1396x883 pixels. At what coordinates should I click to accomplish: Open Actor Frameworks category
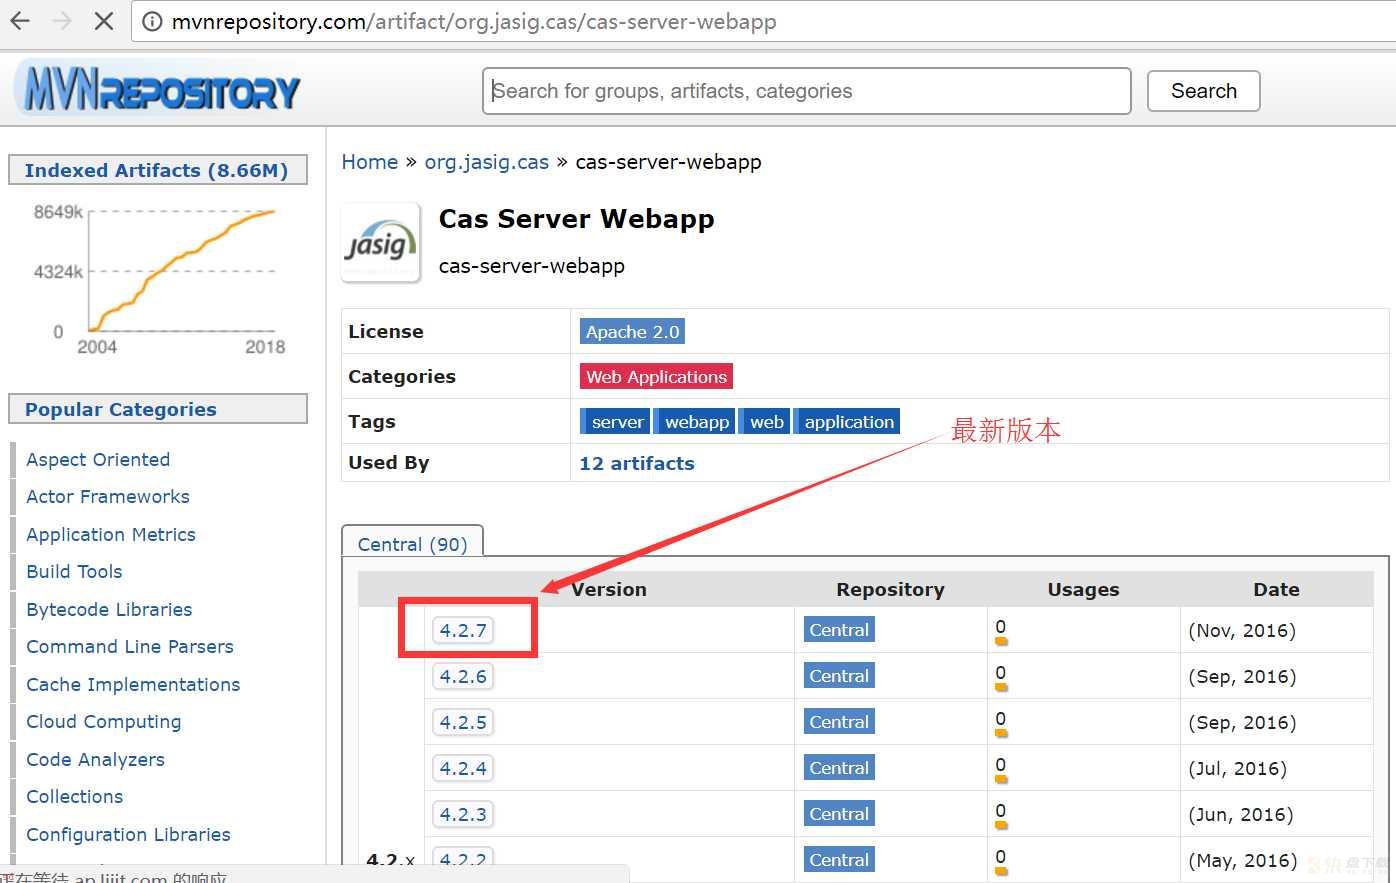(x=108, y=497)
